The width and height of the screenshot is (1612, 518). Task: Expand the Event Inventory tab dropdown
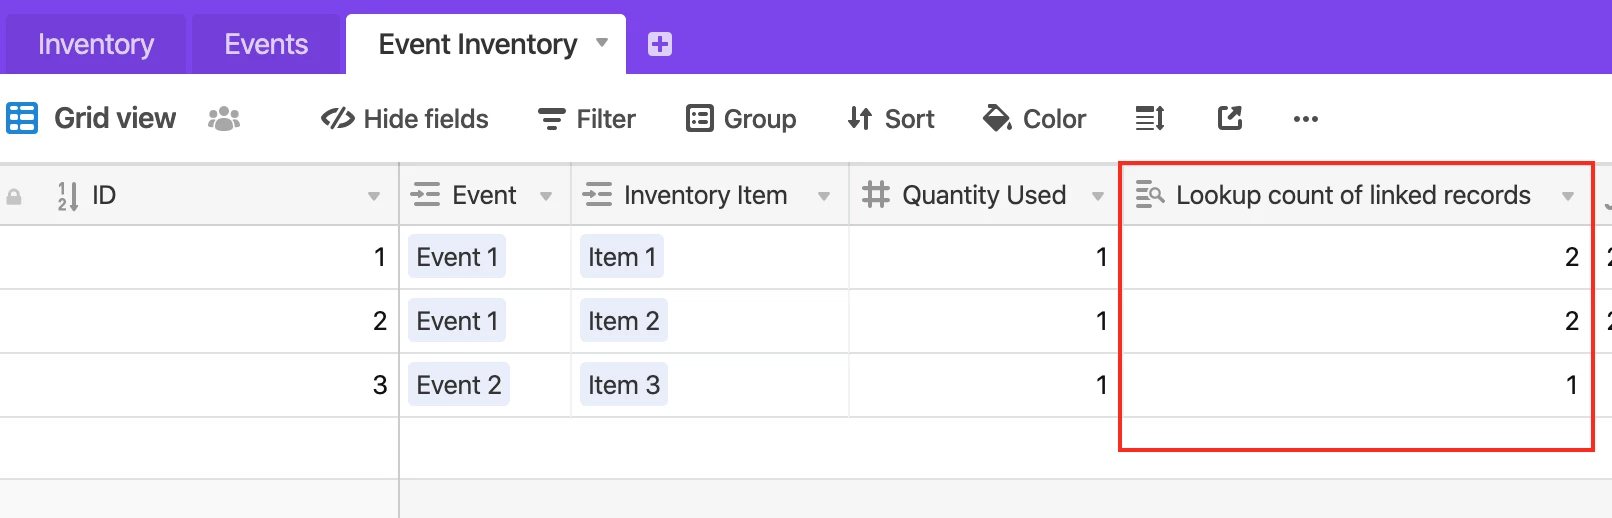pyautogui.click(x=602, y=43)
